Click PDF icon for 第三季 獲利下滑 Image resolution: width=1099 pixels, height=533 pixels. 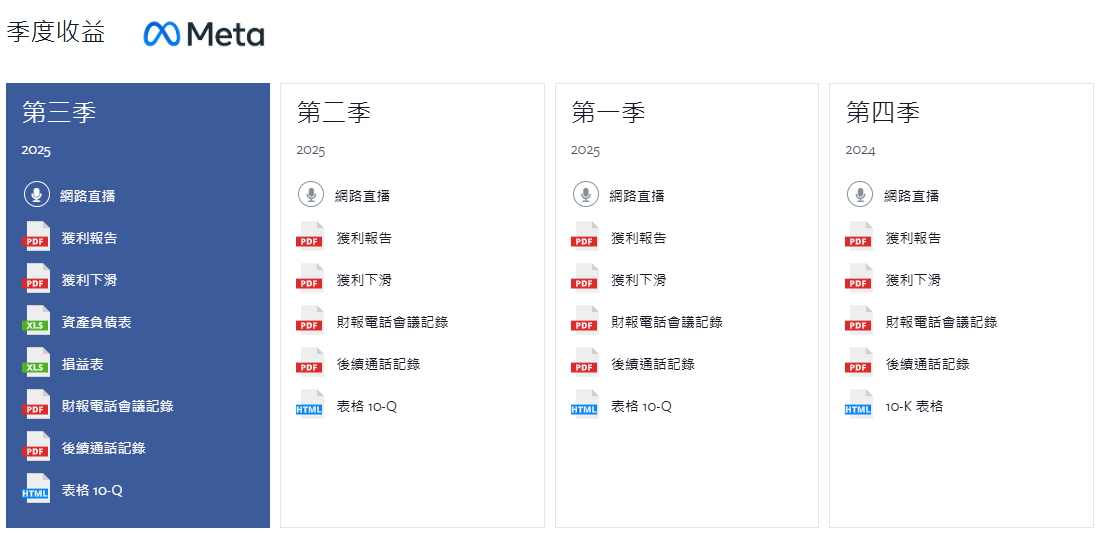pyautogui.click(x=36, y=278)
